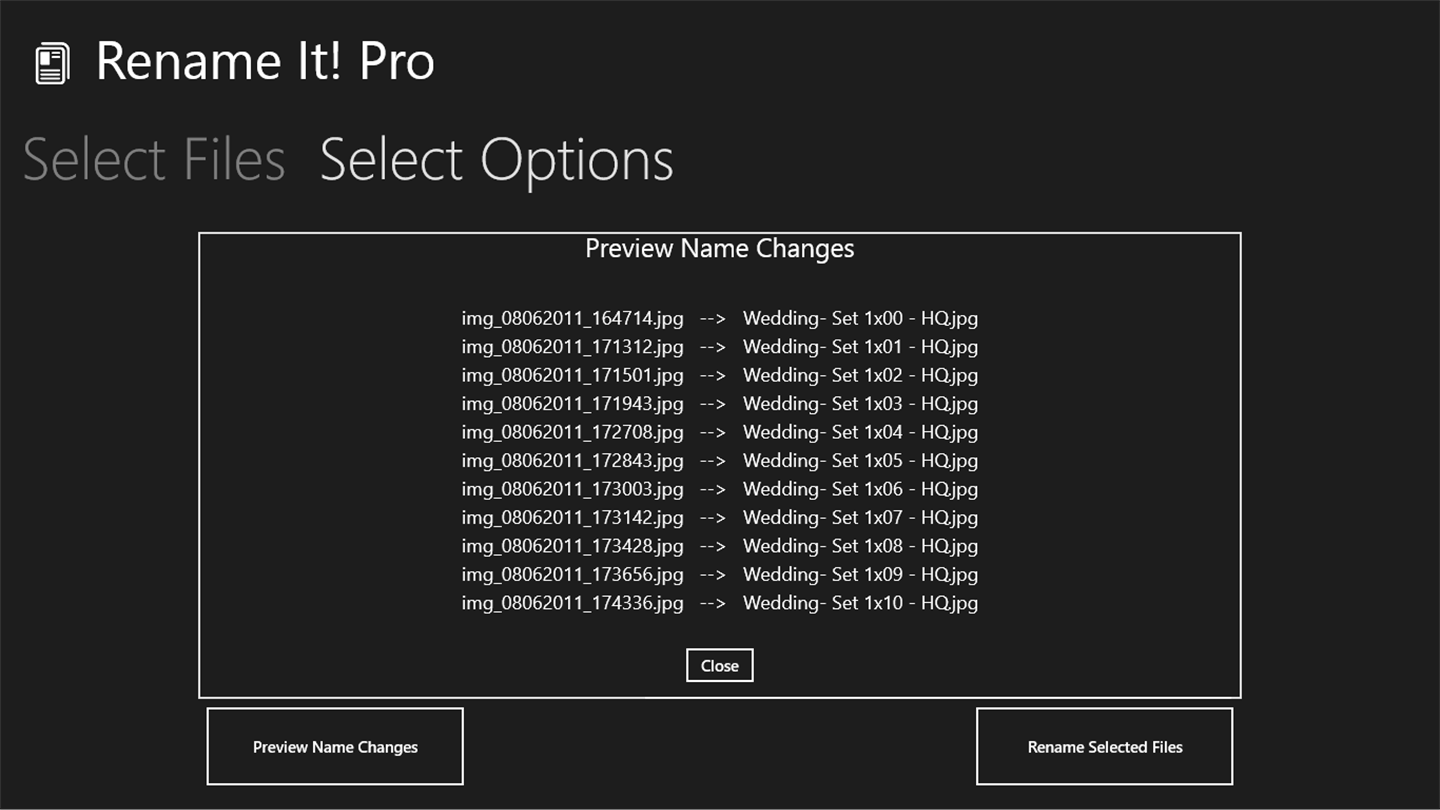This screenshot has width=1440, height=810.
Task: Click new name Wedding- Set 1x08 - HQ.jpg
Action: click(x=860, y=546)
